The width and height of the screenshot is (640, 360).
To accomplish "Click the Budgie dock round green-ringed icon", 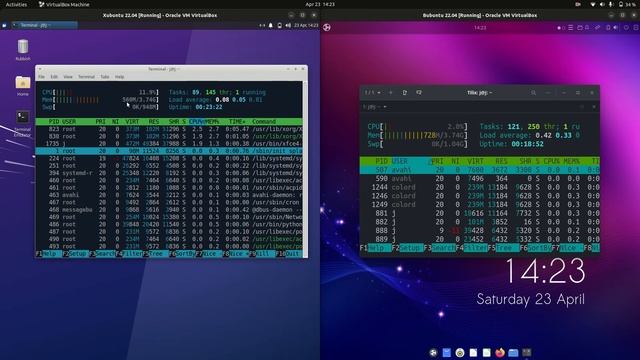I will point(460,352).
